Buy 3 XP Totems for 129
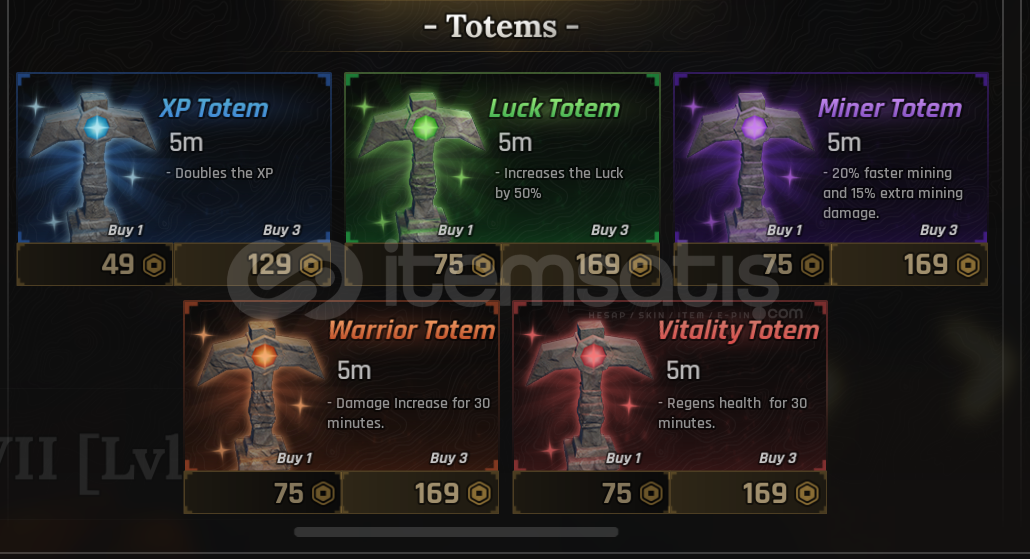This screenshot has height=559, width=1030. coord(252,265)
